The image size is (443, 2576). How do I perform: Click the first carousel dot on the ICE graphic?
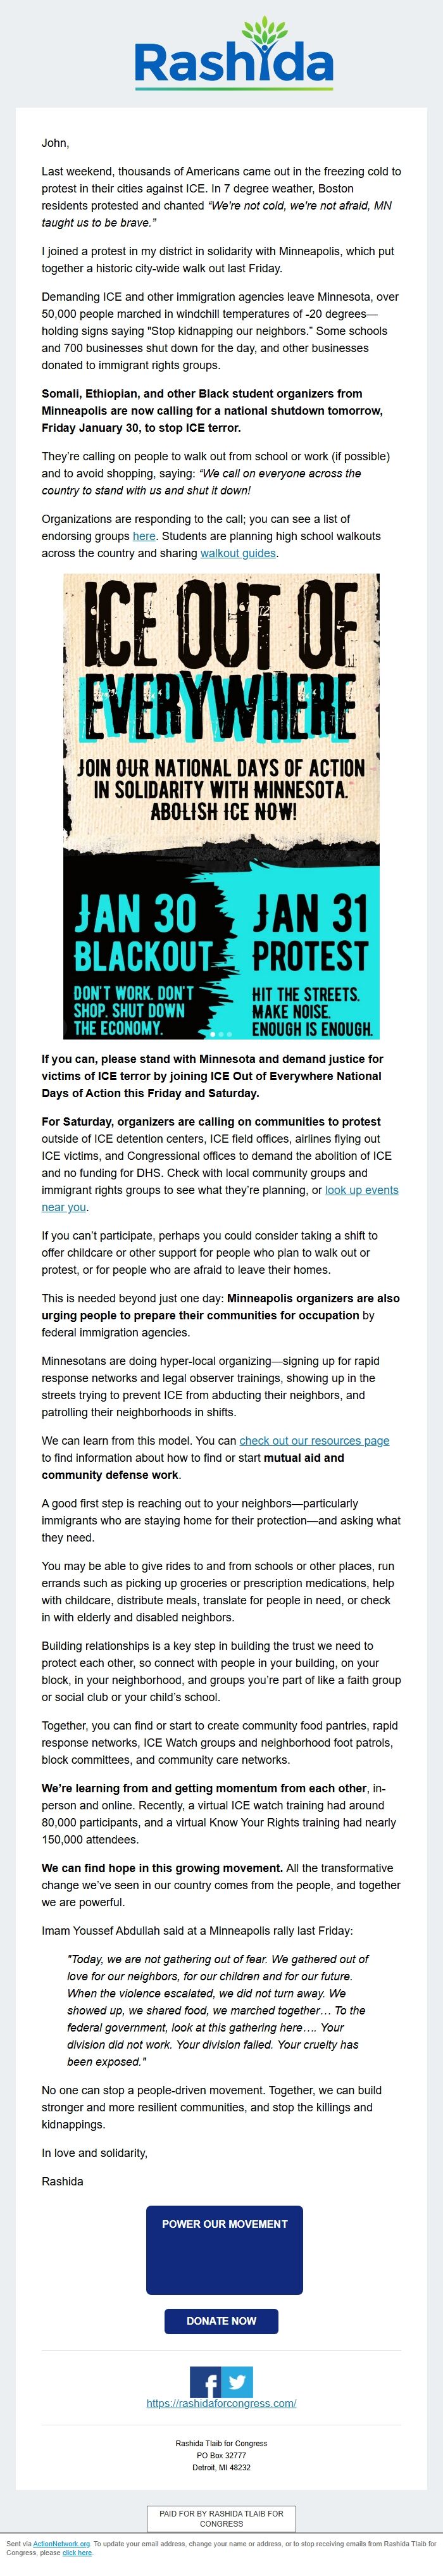(212, 1034)
